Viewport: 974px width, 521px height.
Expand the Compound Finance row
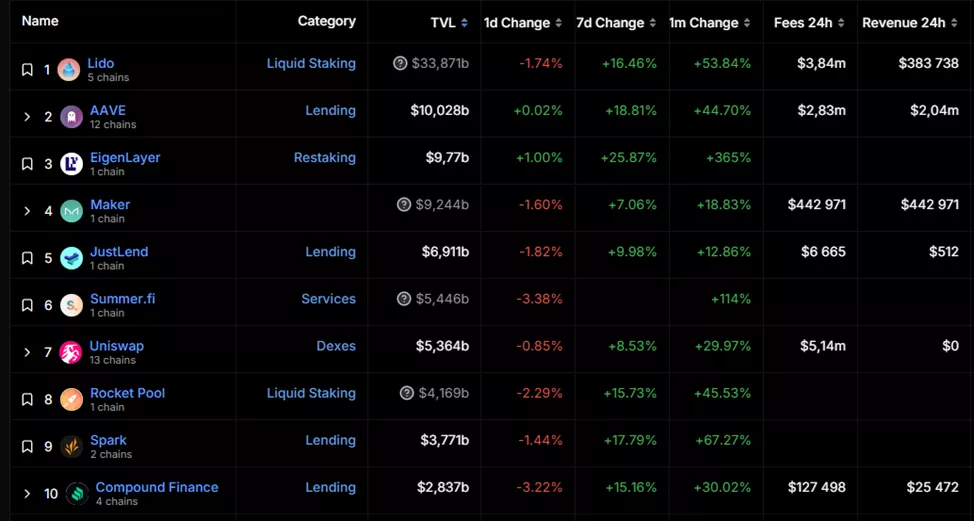(28, 494)
